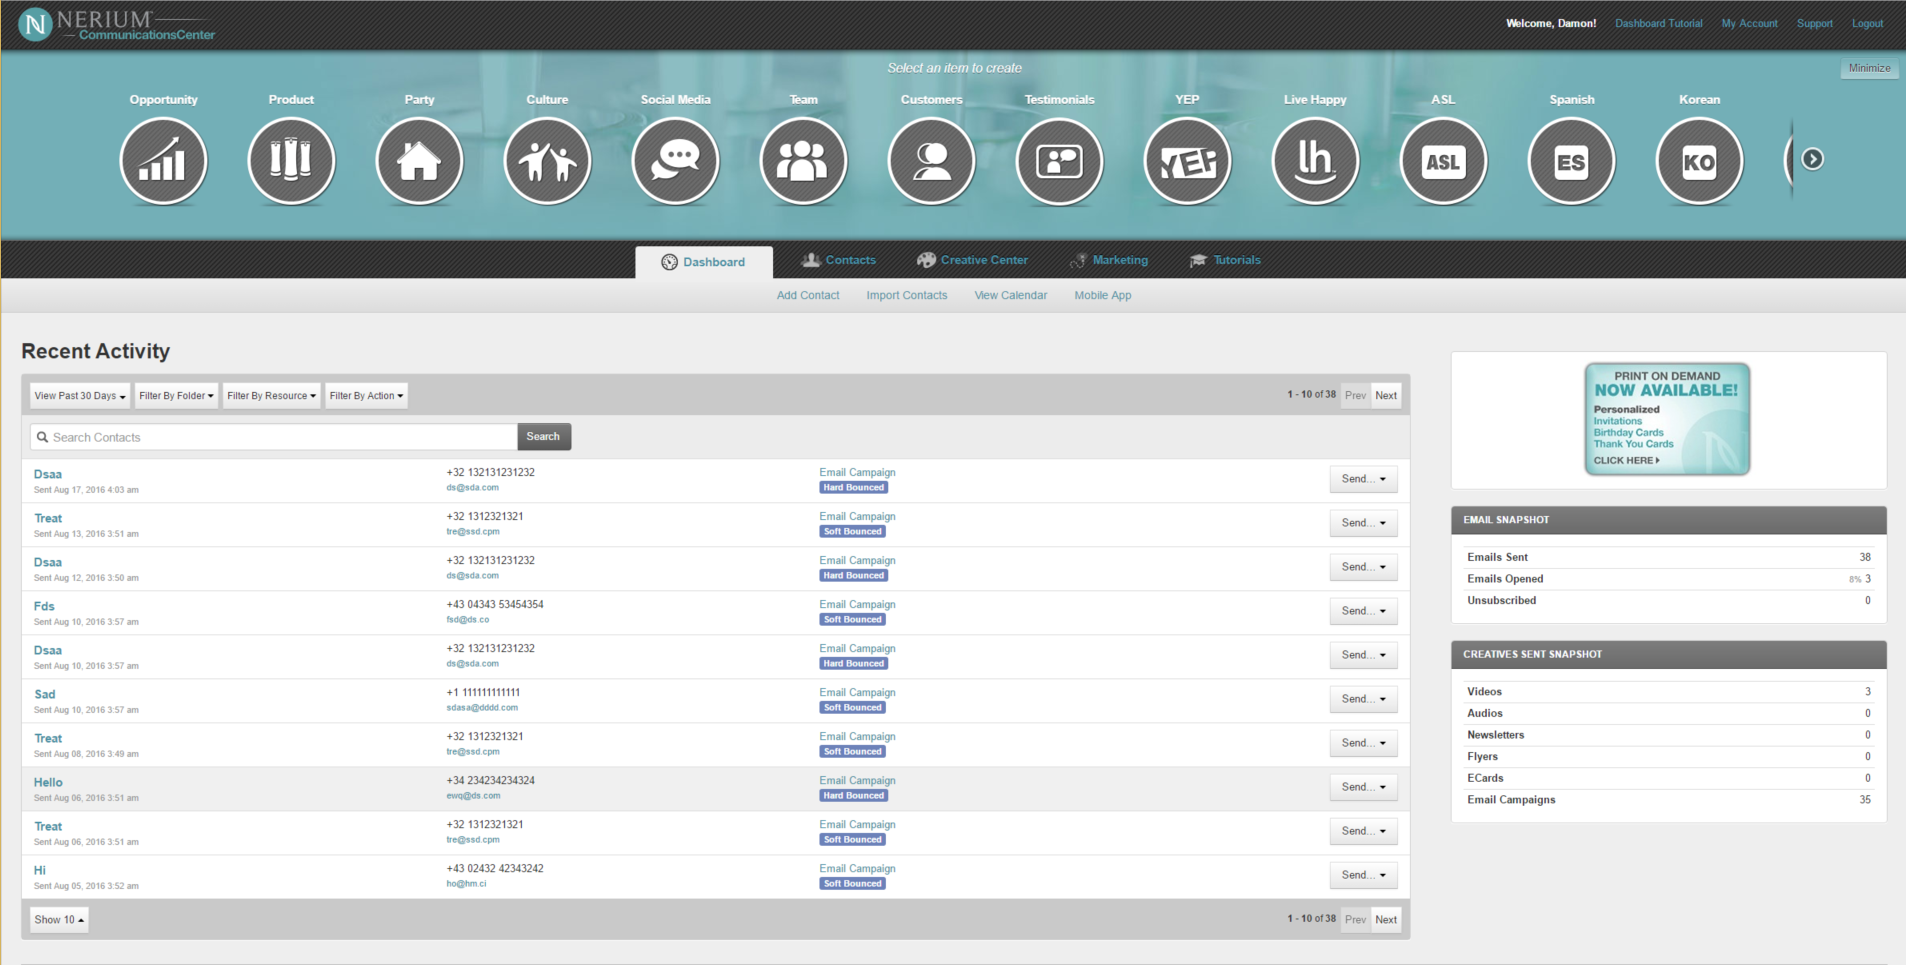The image size is (1906, 965).
Task: Open the Filter By Resource dropdown
Action: pyautogui.click(x=271, y=396)
